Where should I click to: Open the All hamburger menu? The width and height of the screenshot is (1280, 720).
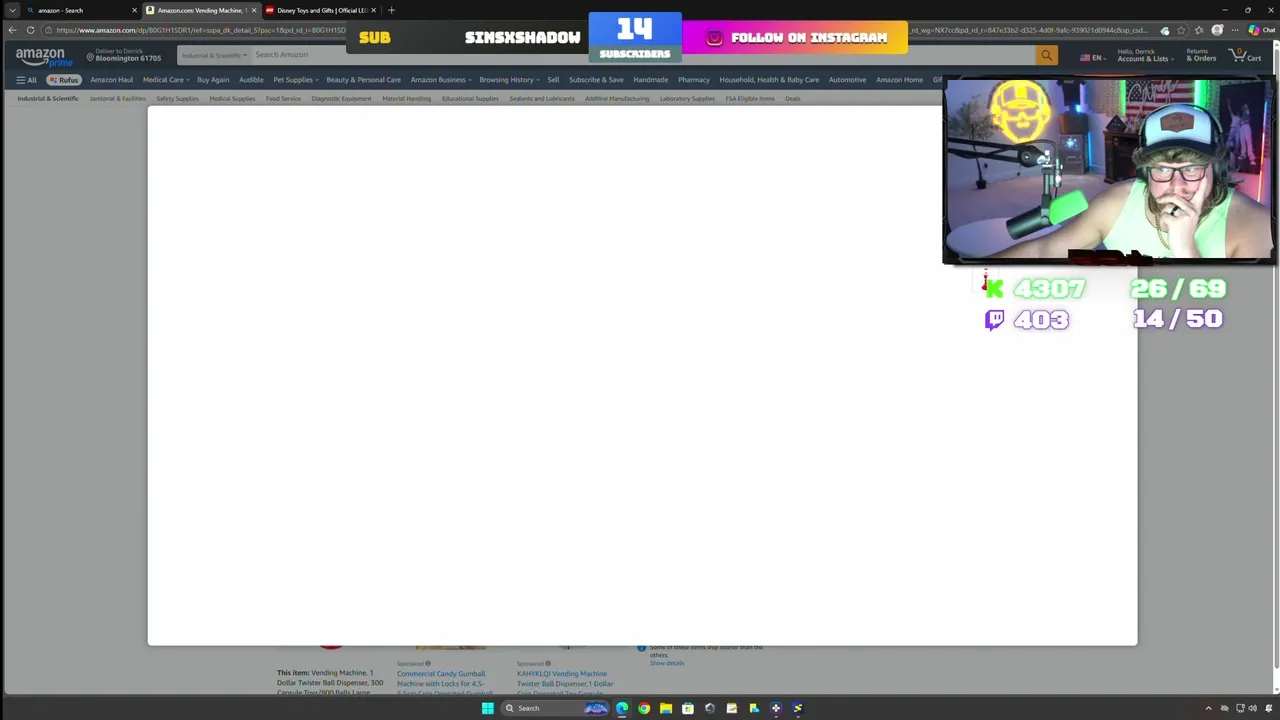[x=26, y=80]
